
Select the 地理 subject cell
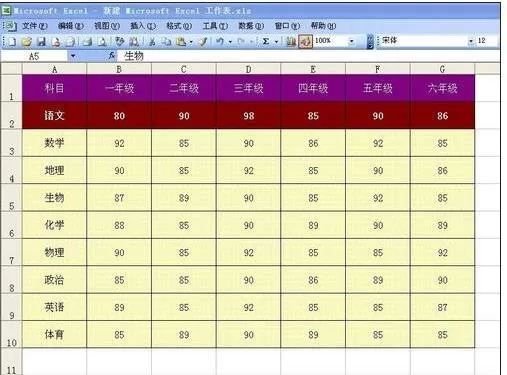click(54, 170)
